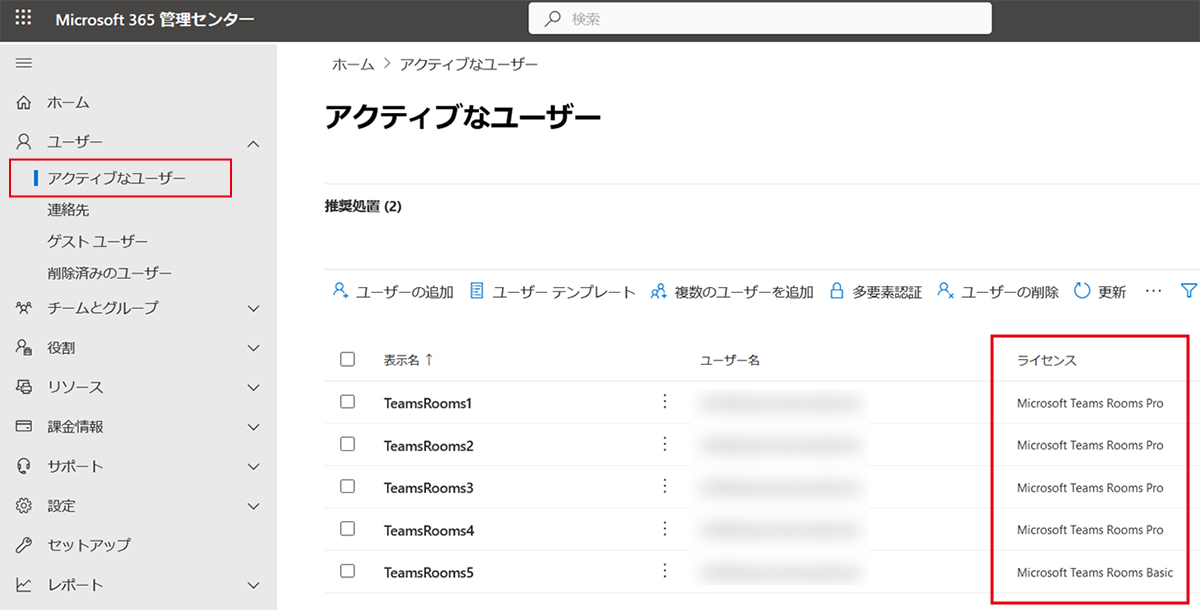Click the Roles icon in sidebar
Viewport: 1200px width, 610px height.
[25, 348]
